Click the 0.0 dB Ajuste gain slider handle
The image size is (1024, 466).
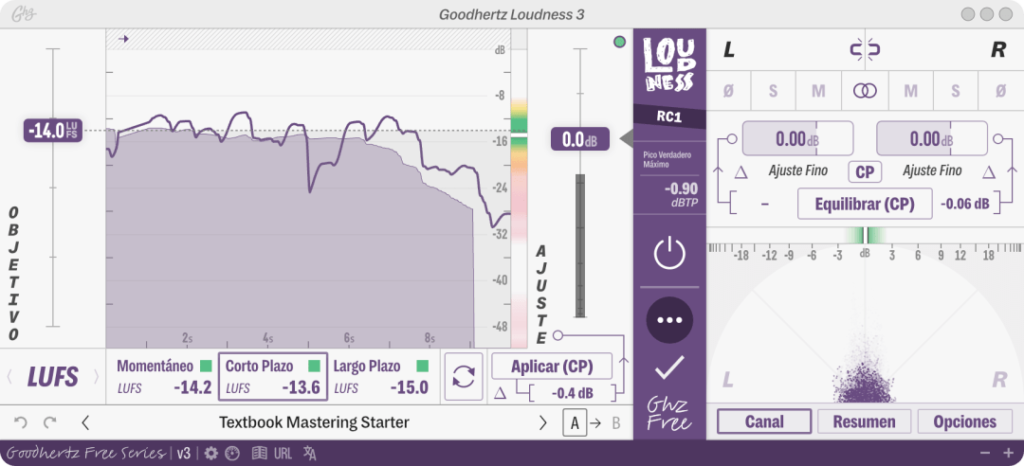pyautogui.click(x=580, y=139)
